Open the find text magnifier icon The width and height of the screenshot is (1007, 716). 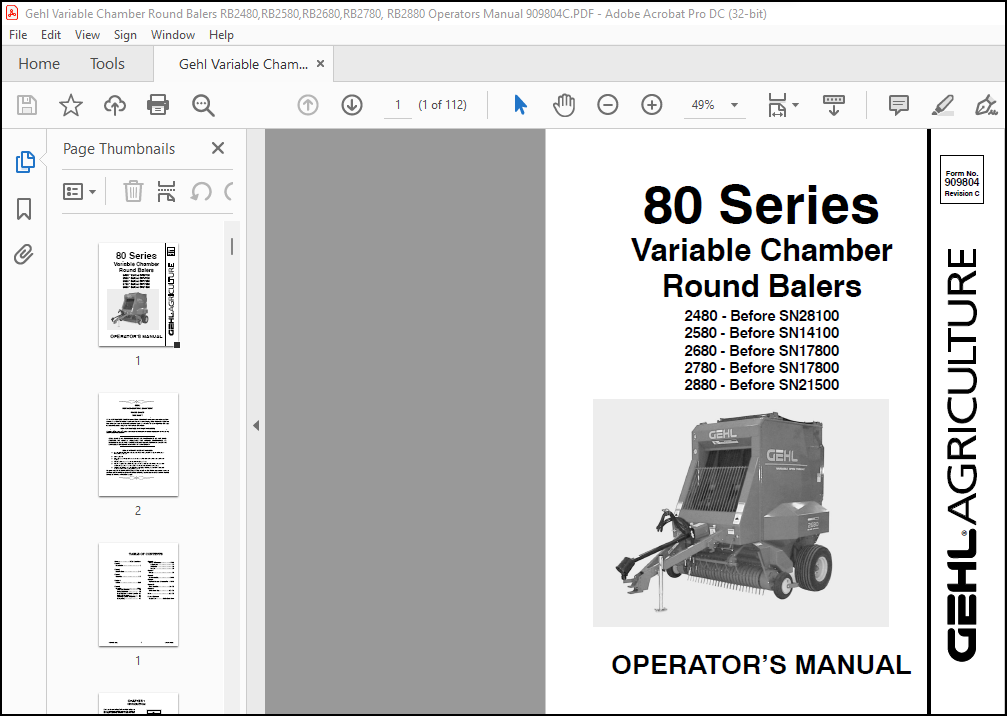click(x=203, y=105)
